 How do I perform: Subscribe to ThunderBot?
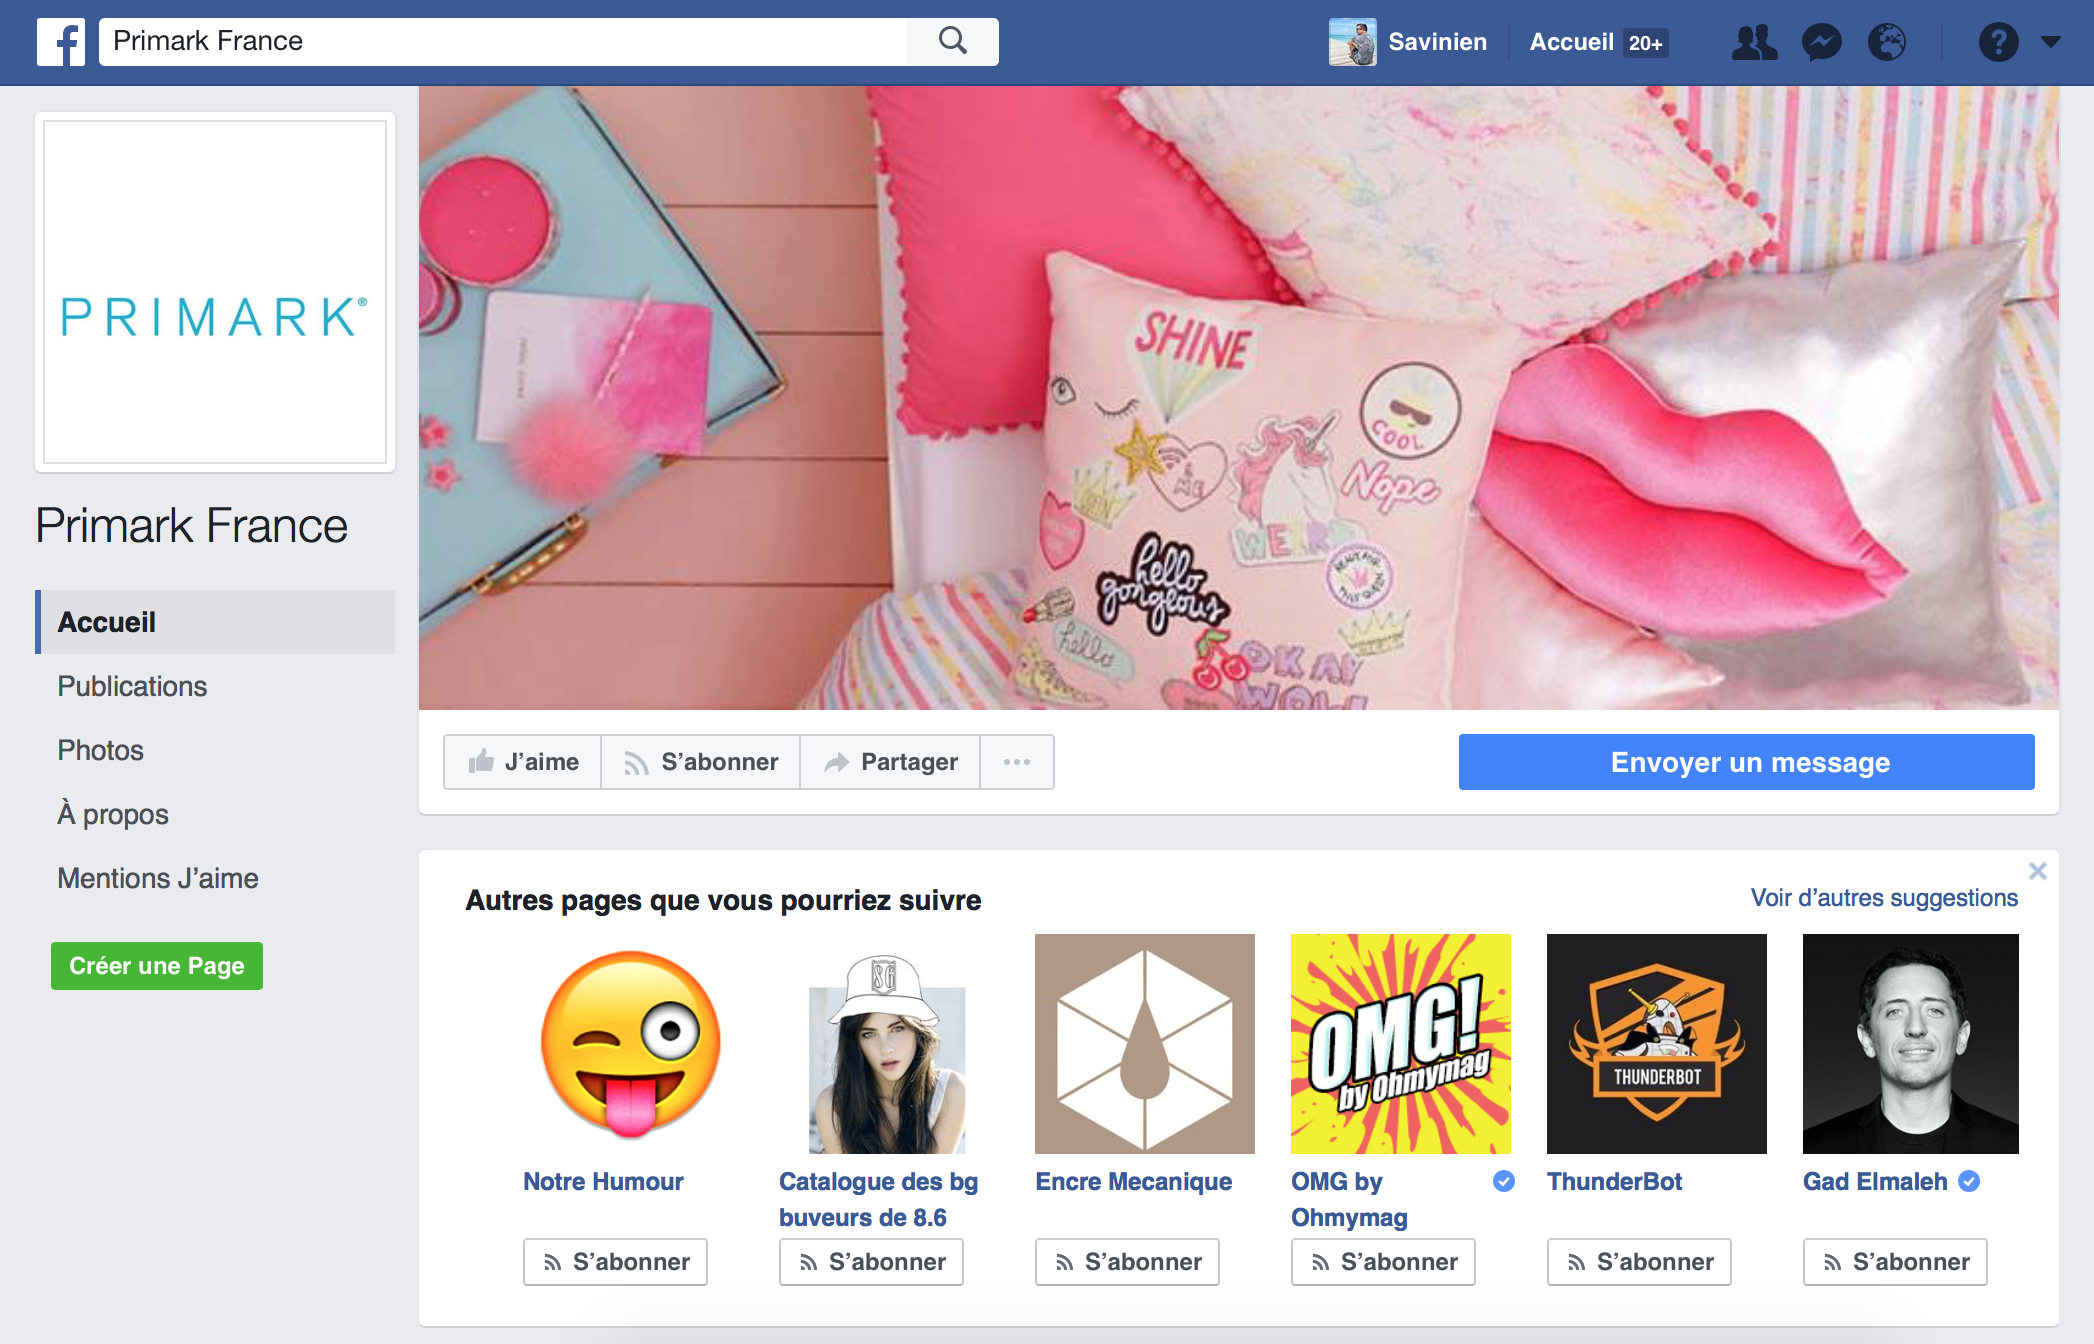(x=1639, y=1262)
